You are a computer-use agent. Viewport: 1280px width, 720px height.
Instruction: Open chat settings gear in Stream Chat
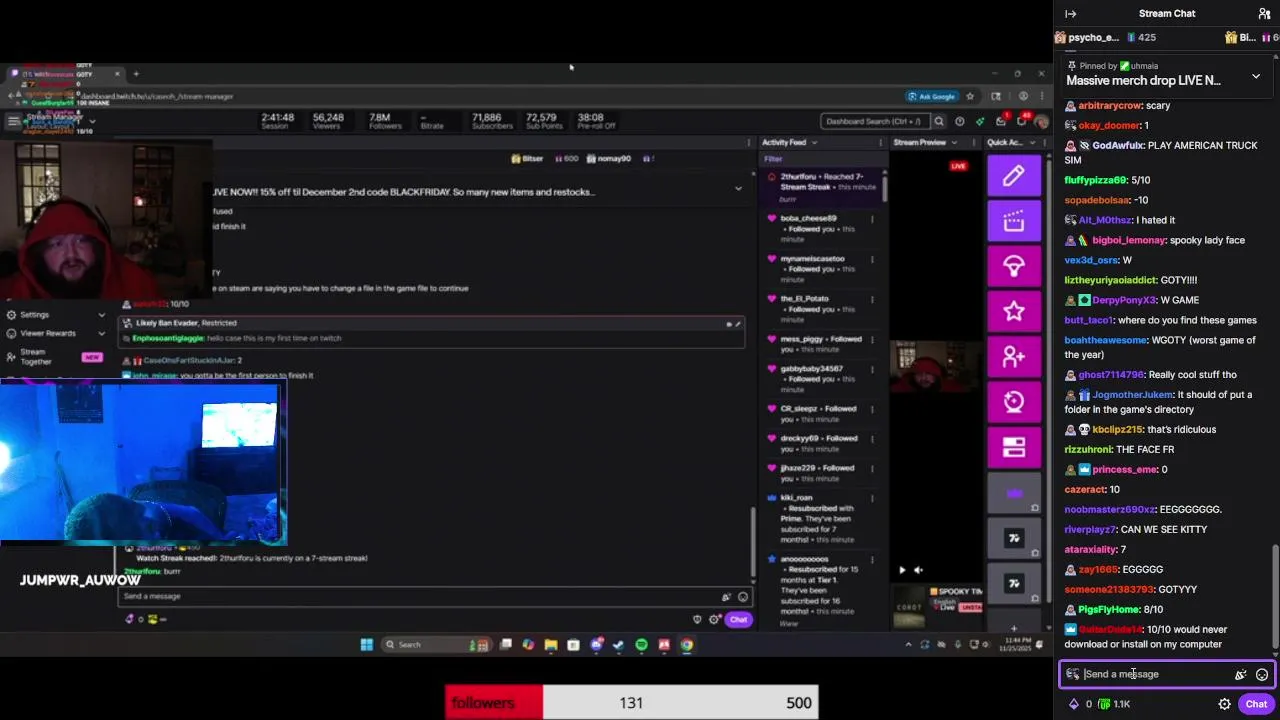click(1224, 704)
